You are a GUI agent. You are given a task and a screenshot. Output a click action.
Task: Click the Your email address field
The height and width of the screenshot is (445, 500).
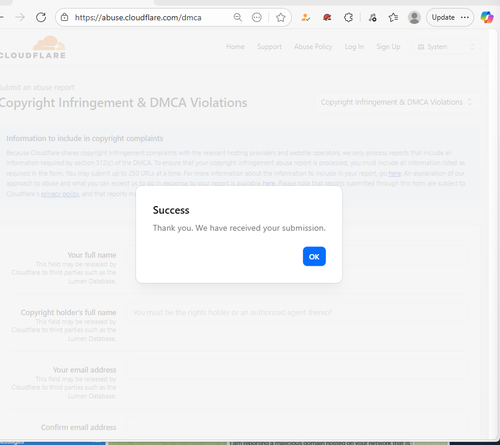click(297, 370)
